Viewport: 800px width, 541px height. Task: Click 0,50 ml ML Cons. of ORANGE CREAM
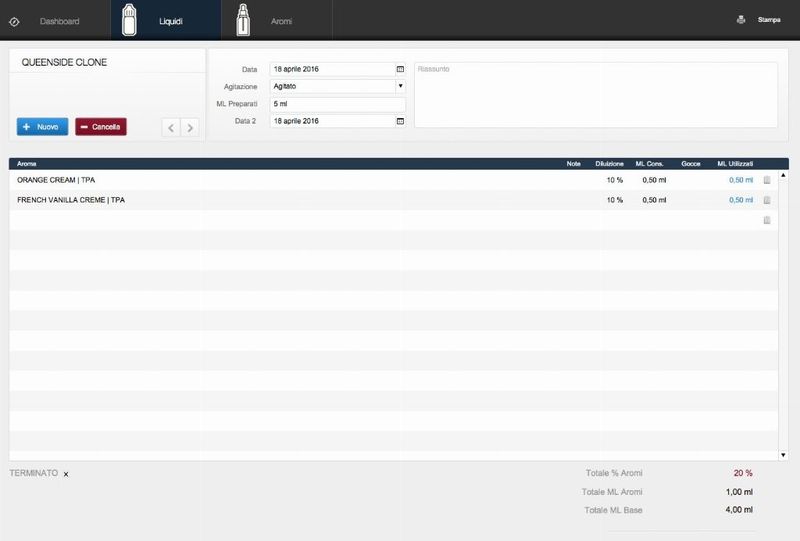(654, 180)
